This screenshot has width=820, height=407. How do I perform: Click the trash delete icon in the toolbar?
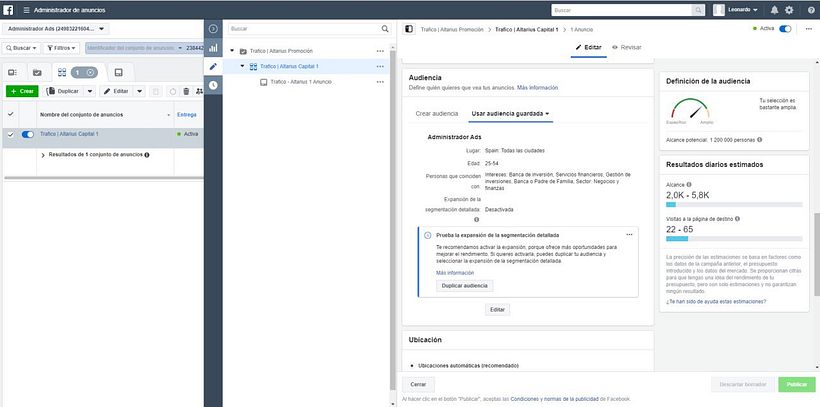tap(186, 91)
